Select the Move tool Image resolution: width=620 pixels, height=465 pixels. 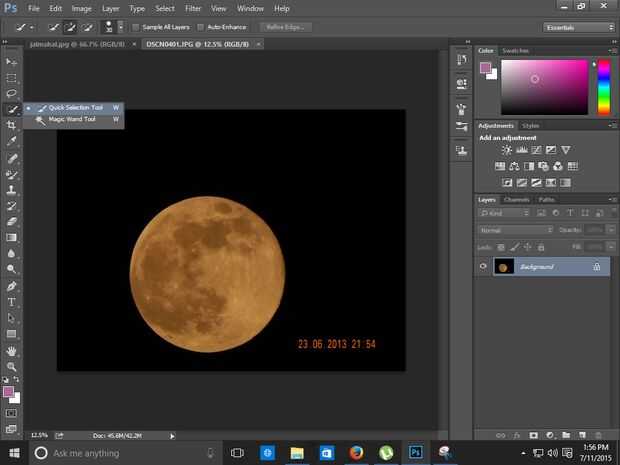pos(12,62)
